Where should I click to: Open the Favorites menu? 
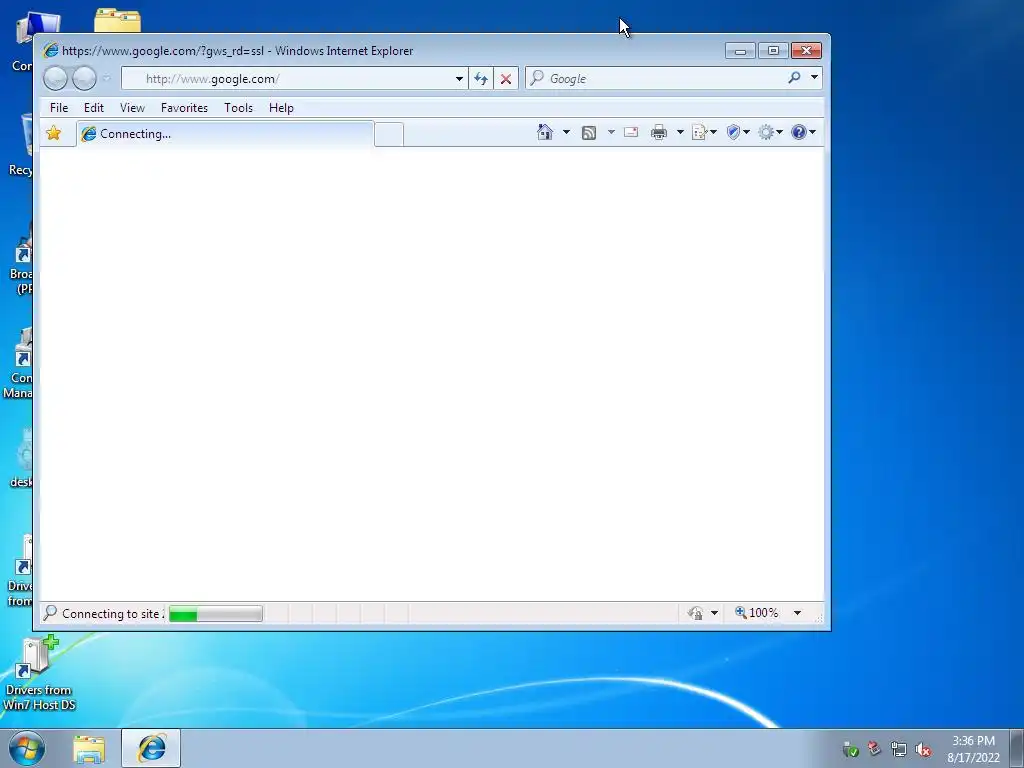tap(184, 108)
